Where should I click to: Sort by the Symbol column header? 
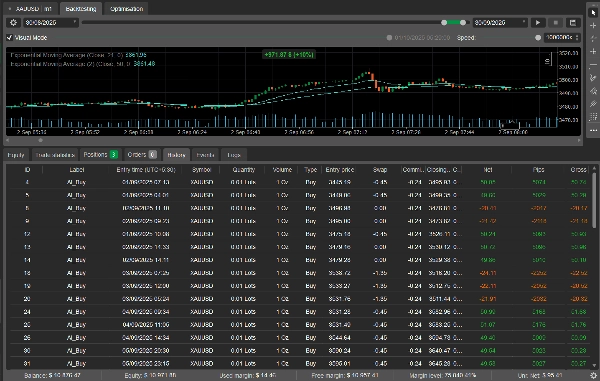pos(201,169)
